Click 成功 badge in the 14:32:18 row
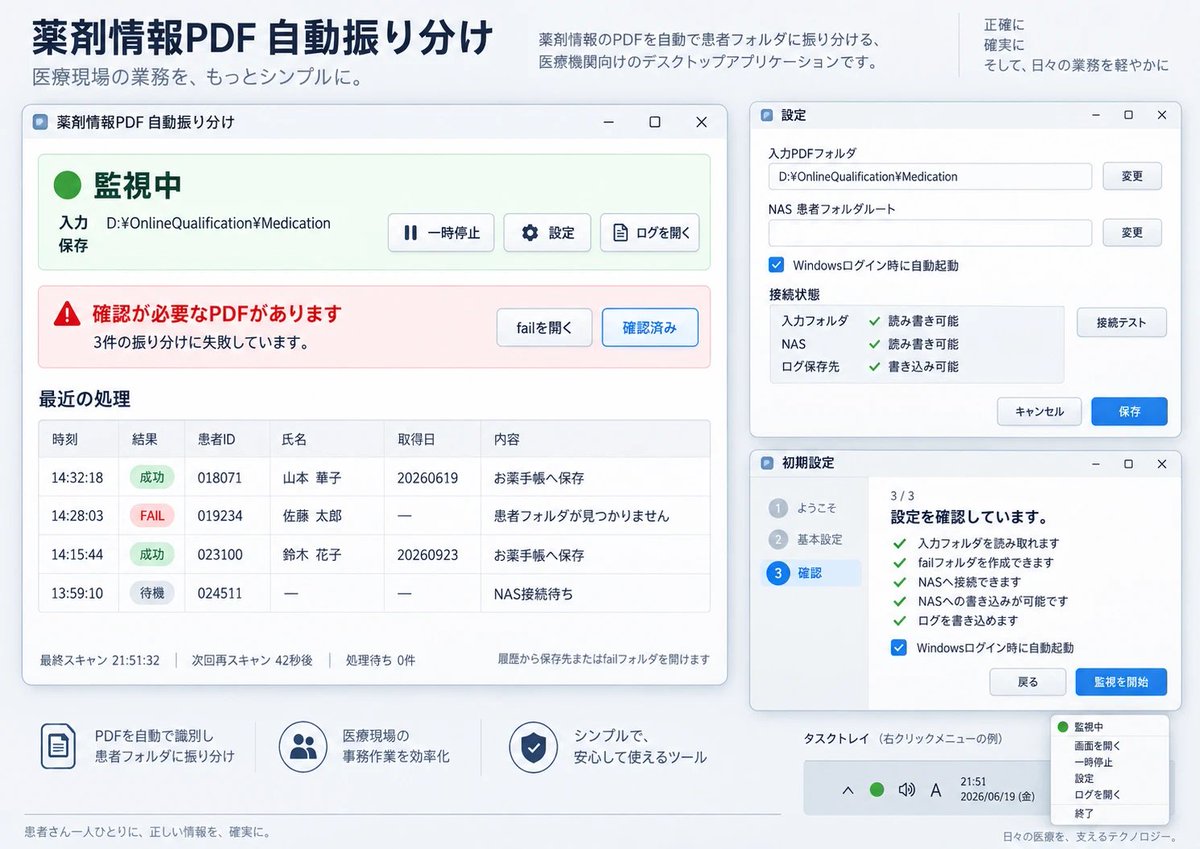 (x=152, y=477)
